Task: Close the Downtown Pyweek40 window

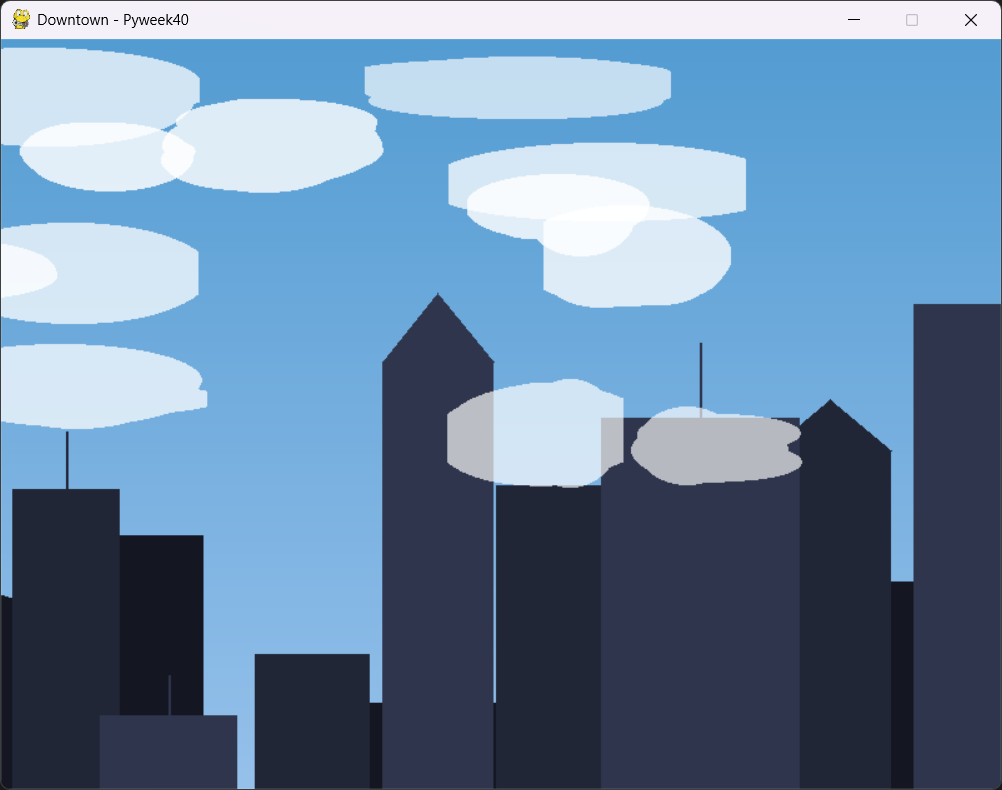Action: coord(970,20)
